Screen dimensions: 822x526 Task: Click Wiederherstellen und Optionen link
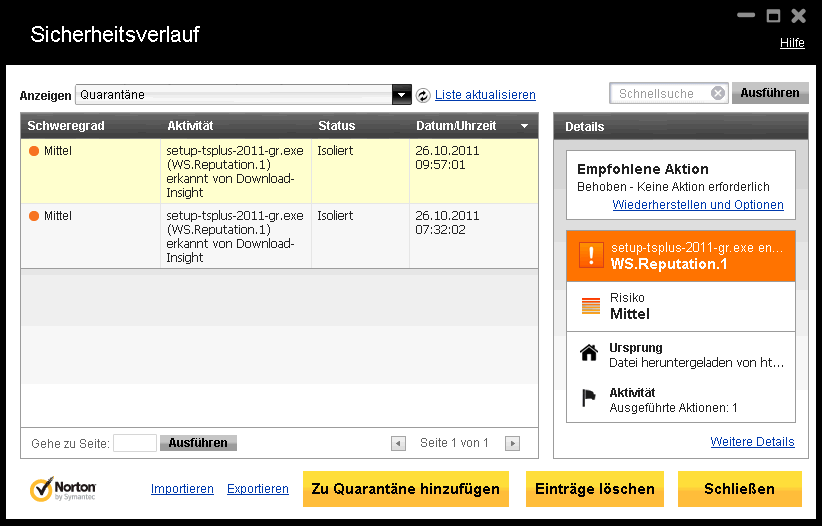tap(698, 205)
